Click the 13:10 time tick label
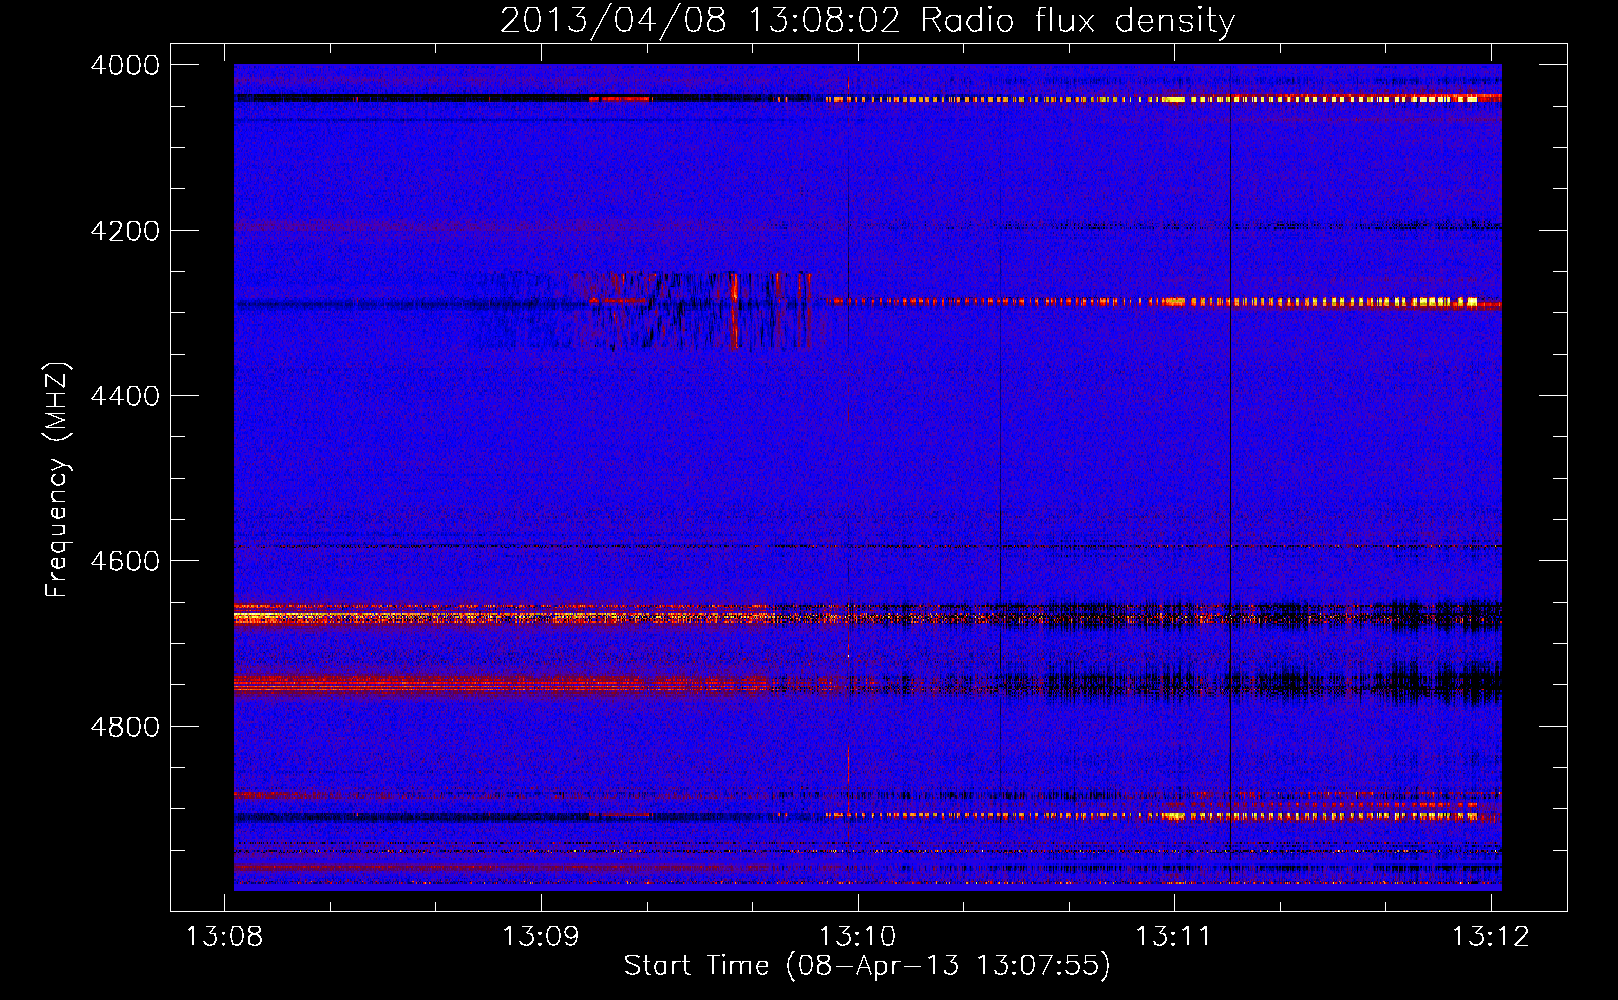The width and height of the screenshot is (1618, 1000). [858, 937]
